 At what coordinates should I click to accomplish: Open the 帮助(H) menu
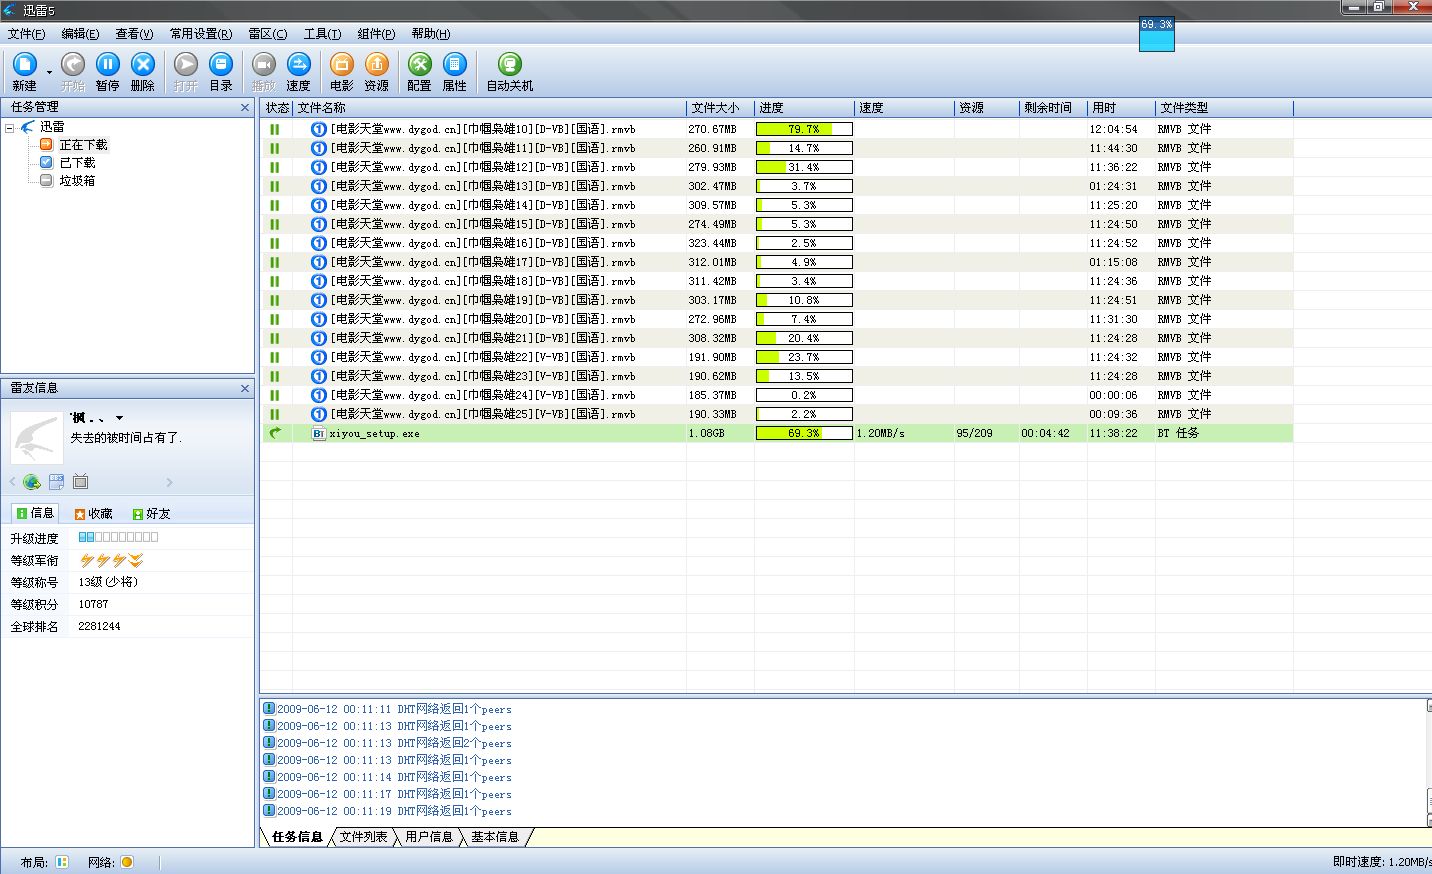(x=431, y=34)
